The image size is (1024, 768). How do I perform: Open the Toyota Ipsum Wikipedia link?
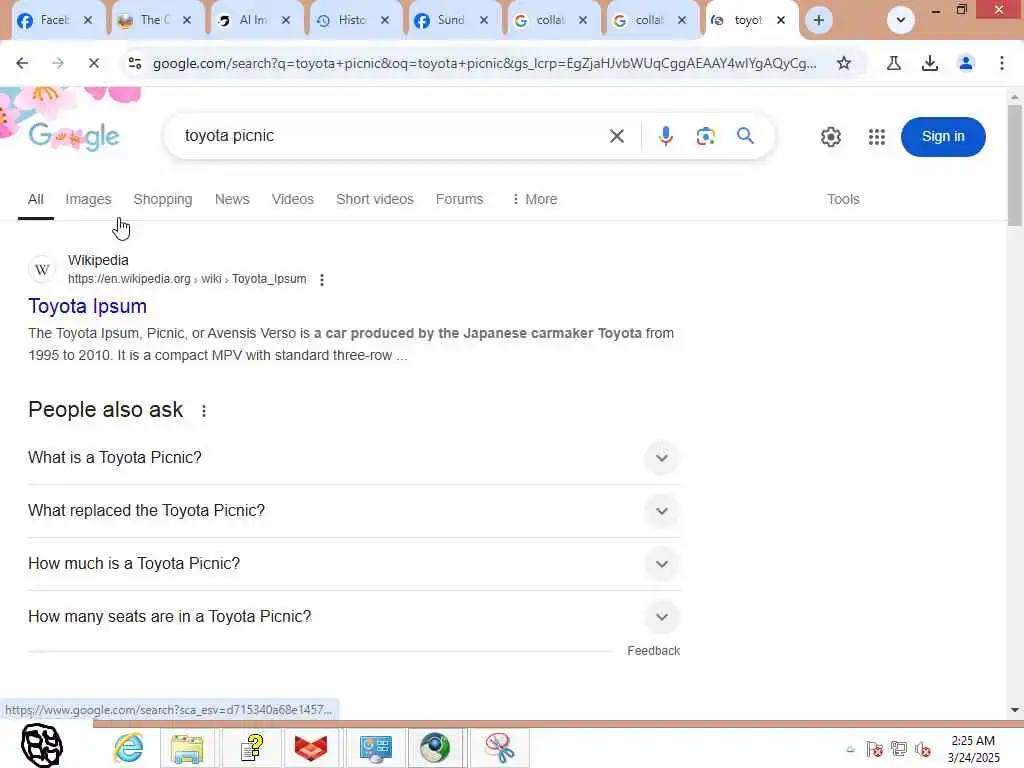coord(88,306)
